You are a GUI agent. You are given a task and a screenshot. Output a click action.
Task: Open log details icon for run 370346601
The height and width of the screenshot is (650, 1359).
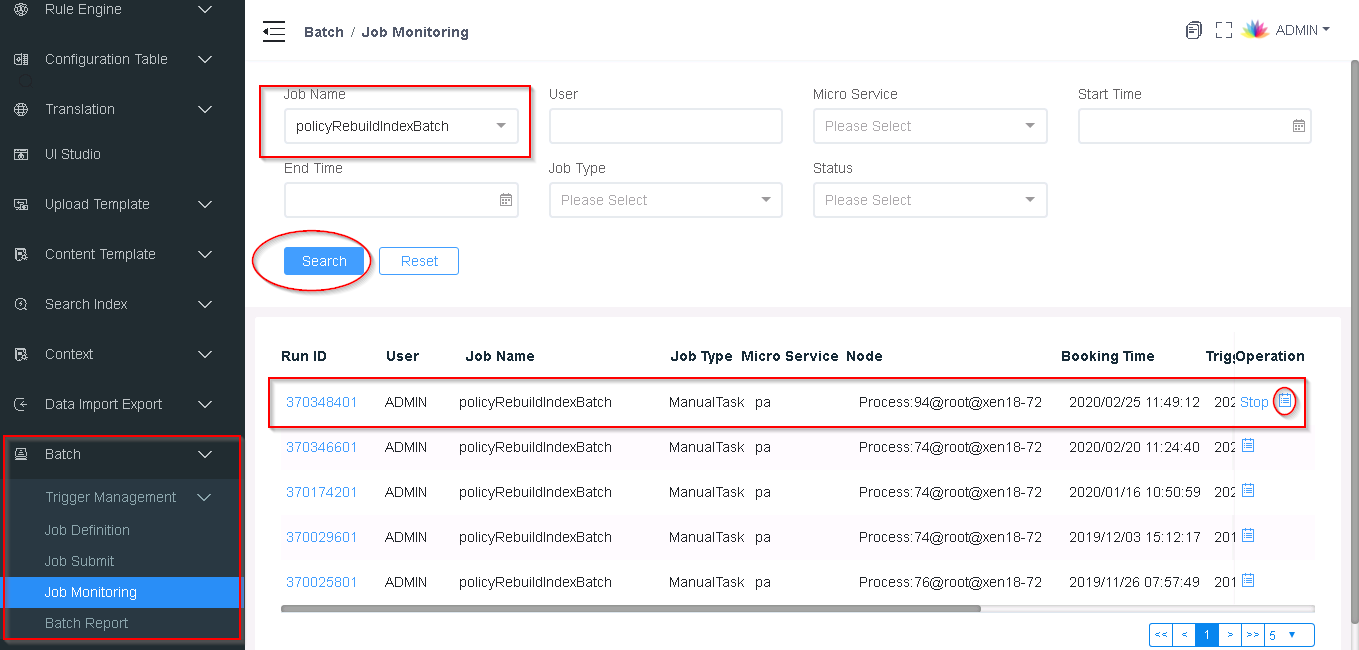point(1248,446)
